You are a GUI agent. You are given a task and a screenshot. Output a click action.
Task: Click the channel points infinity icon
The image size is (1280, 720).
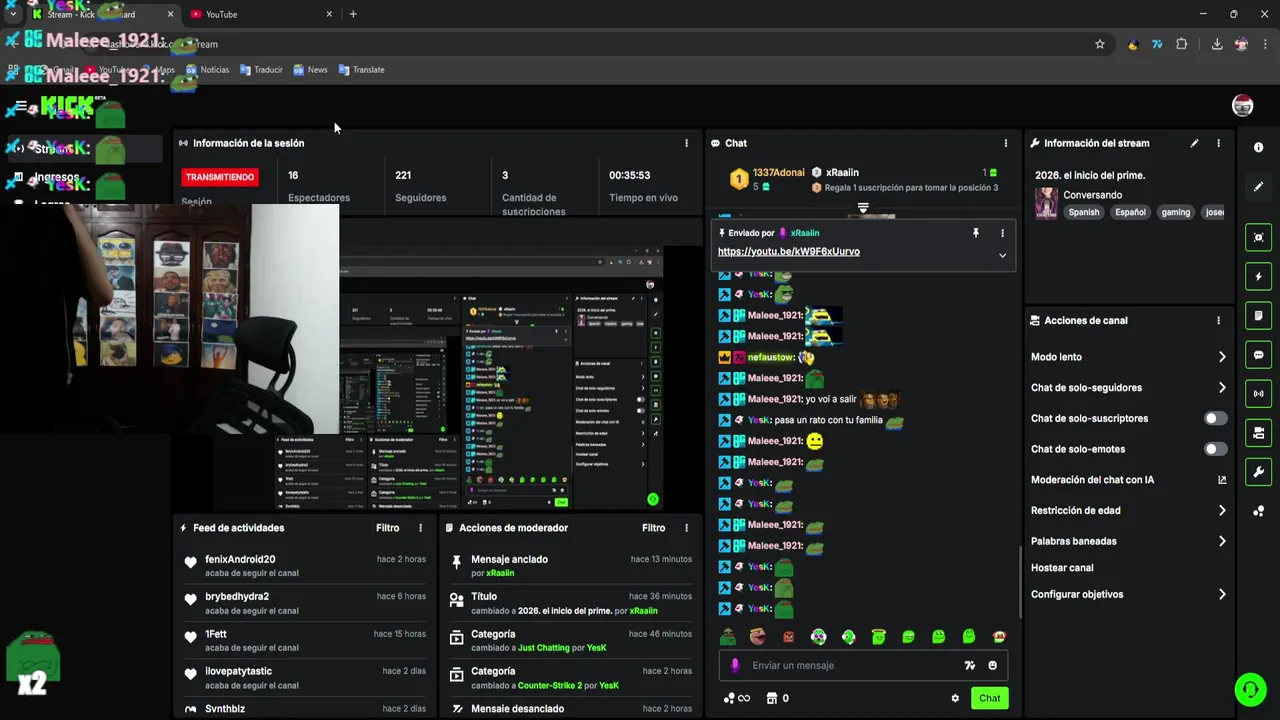click(x=736, y=698)
